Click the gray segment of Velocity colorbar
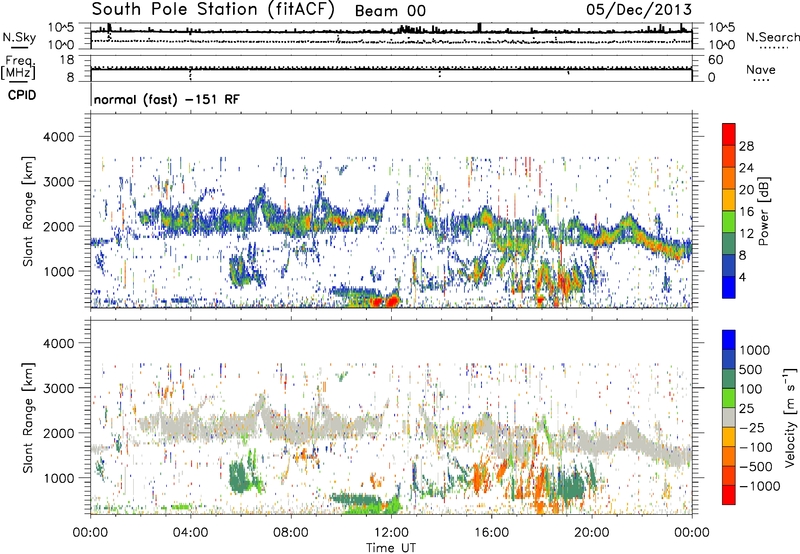This screenshot has height=554, width=800. coord(729,417)
